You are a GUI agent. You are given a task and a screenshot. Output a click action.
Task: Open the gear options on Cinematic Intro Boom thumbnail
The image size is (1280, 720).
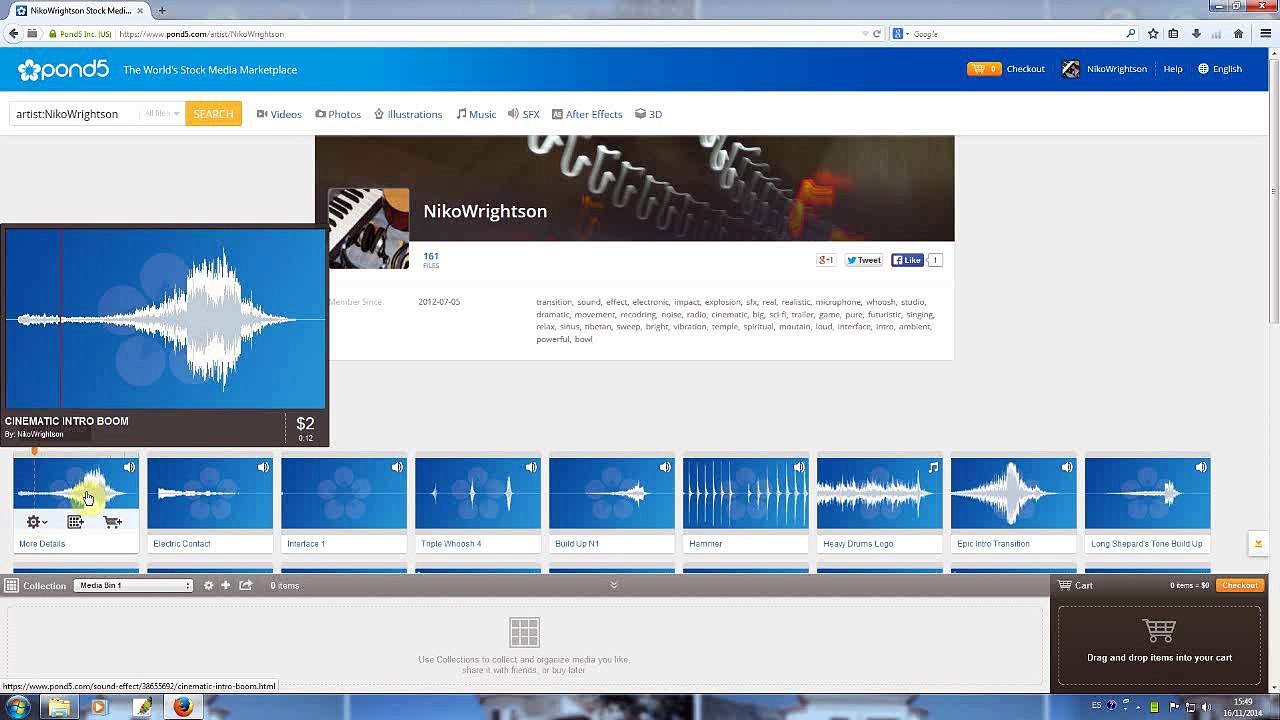pyautogui.click(x=36, y=522)
